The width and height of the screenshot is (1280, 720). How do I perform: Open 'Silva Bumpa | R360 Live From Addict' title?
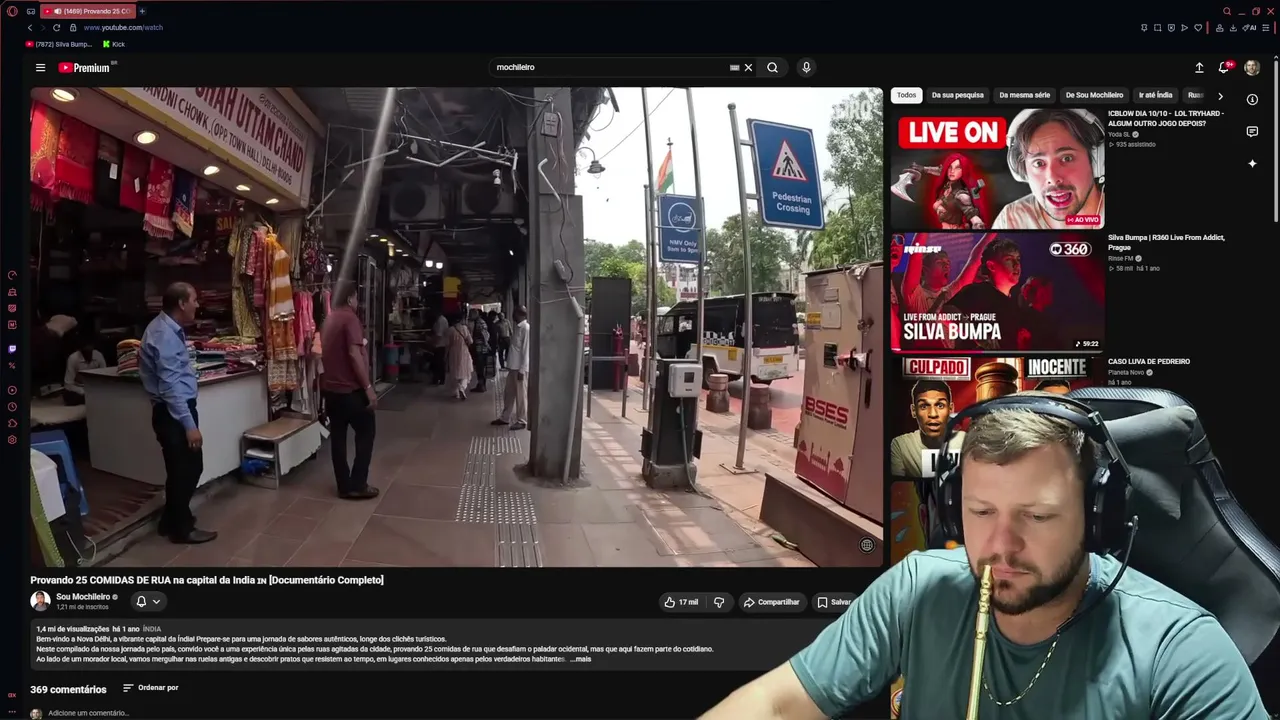click(1166, 242)
